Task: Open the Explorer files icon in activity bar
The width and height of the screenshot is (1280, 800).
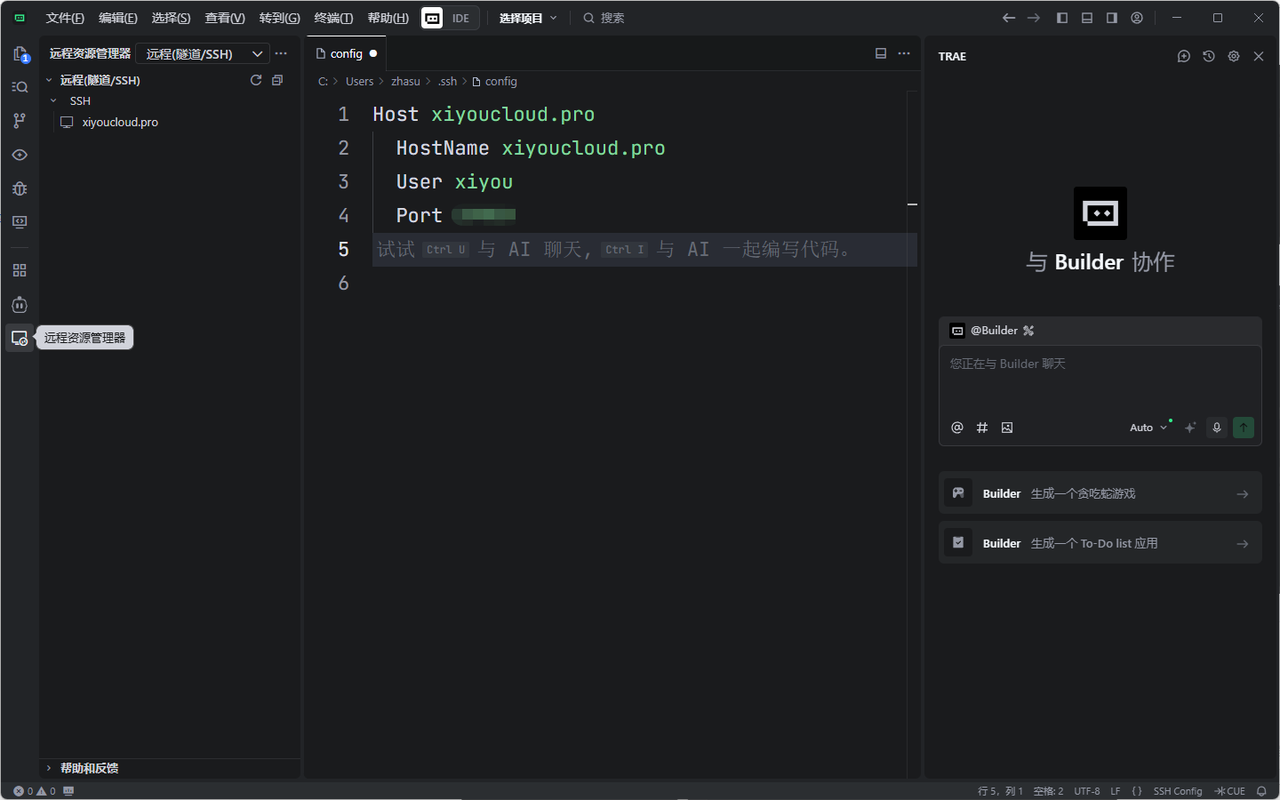Action: coord(19,54)
